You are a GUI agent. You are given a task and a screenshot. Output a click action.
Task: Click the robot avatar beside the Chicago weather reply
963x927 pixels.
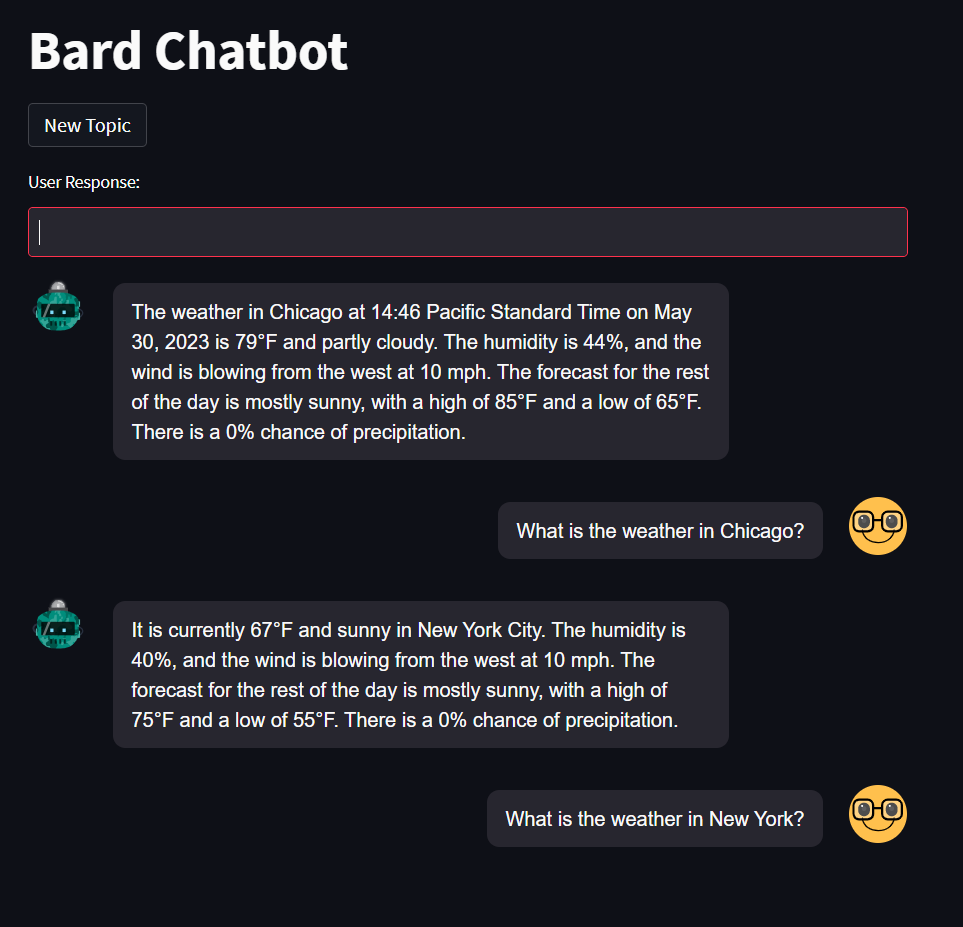(57, 307)
